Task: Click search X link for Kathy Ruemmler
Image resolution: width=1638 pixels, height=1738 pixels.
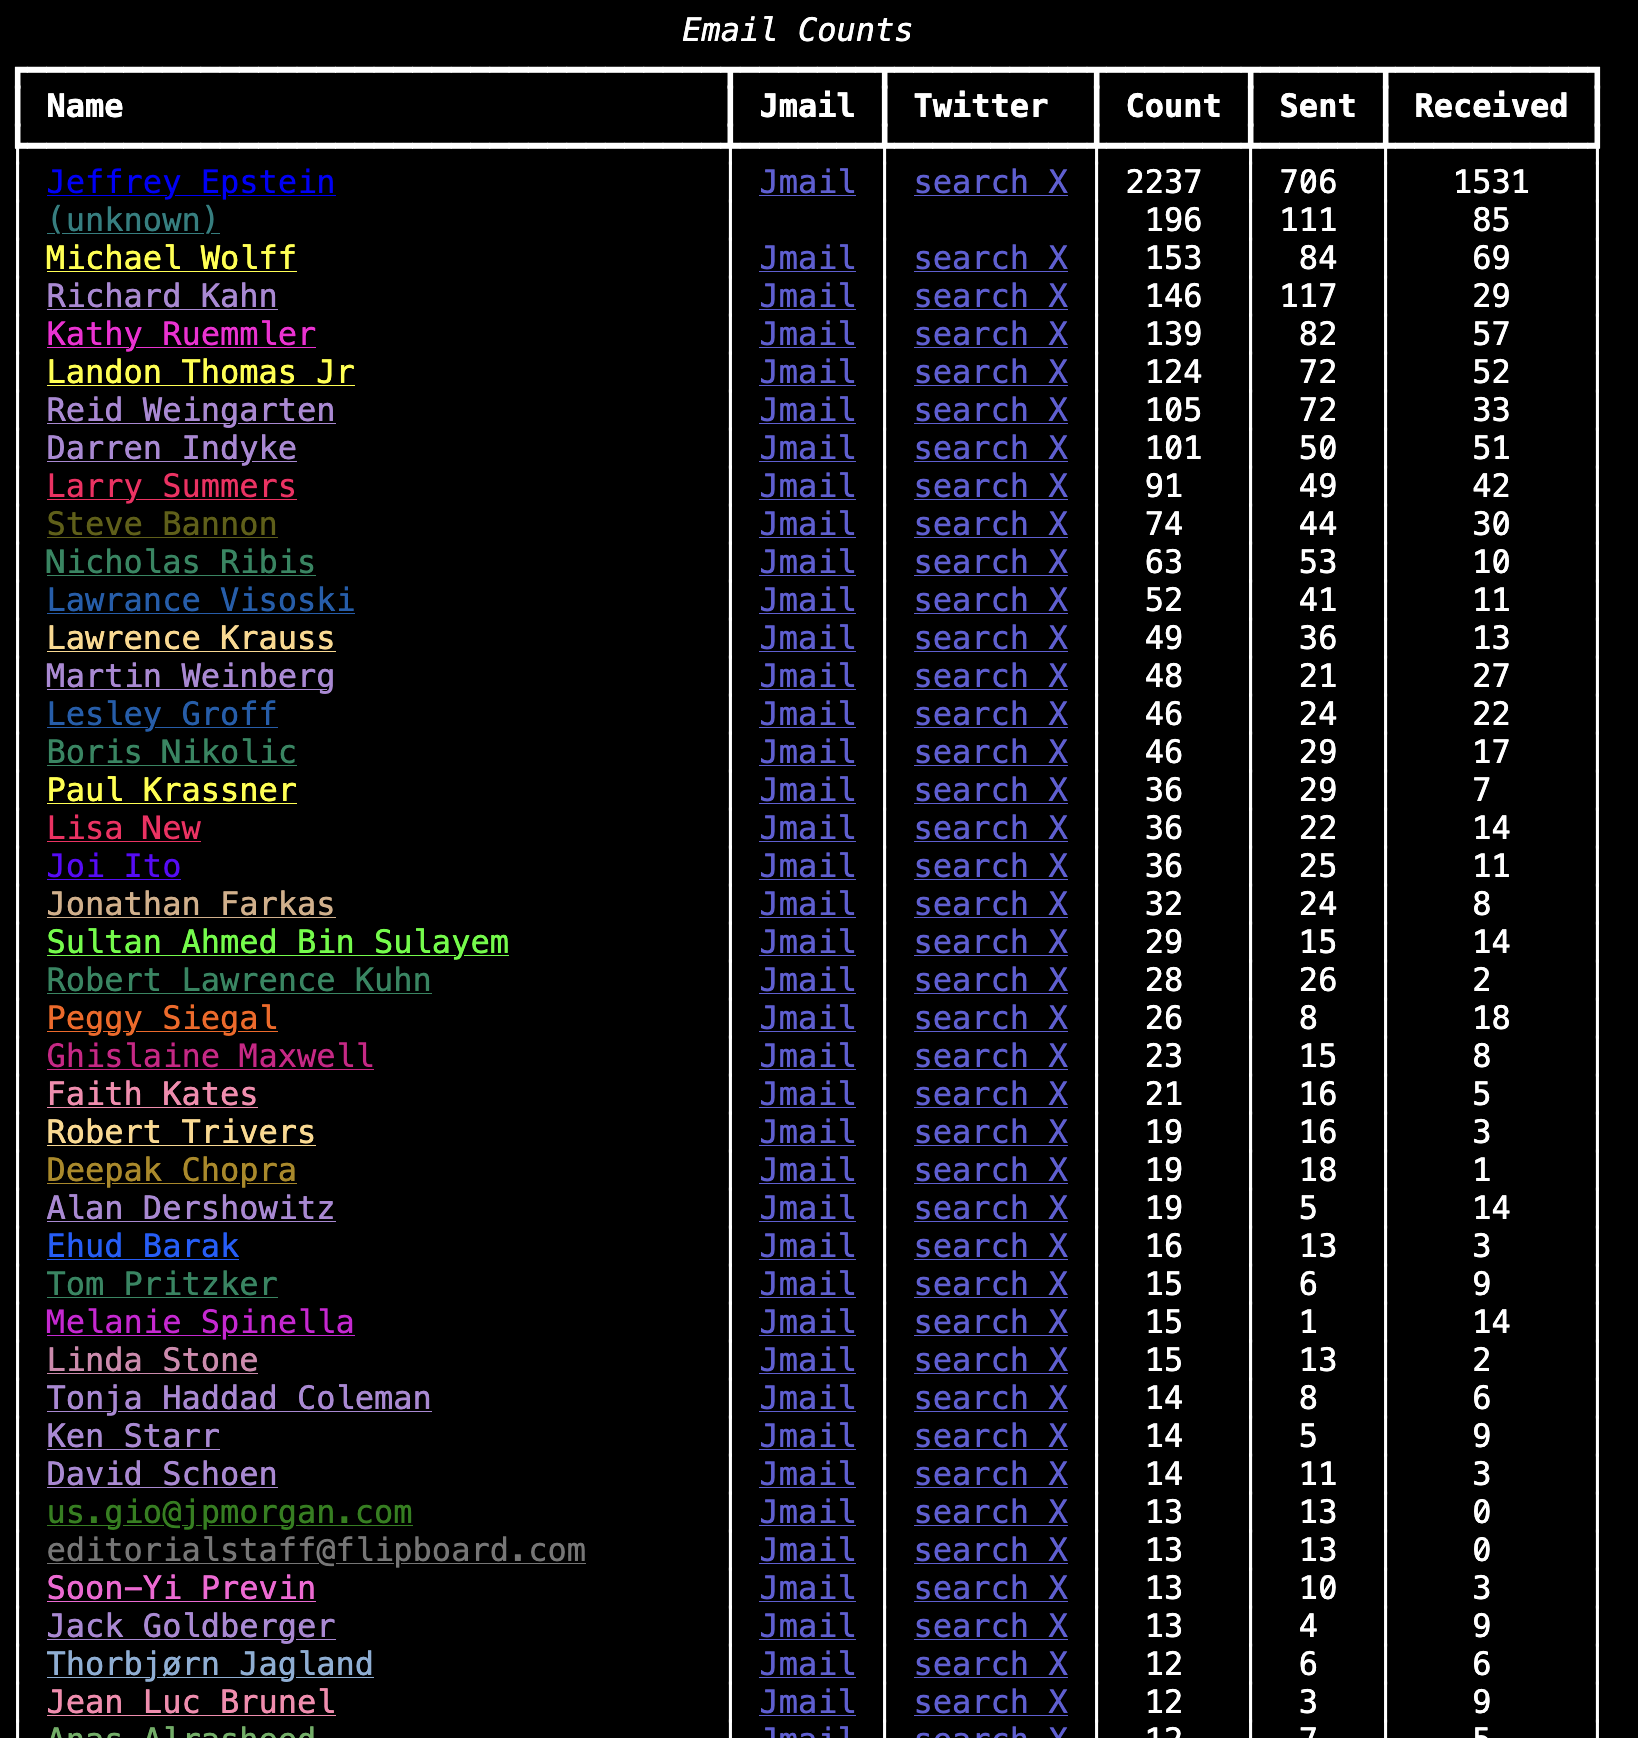Action: (x=991, y=334)
